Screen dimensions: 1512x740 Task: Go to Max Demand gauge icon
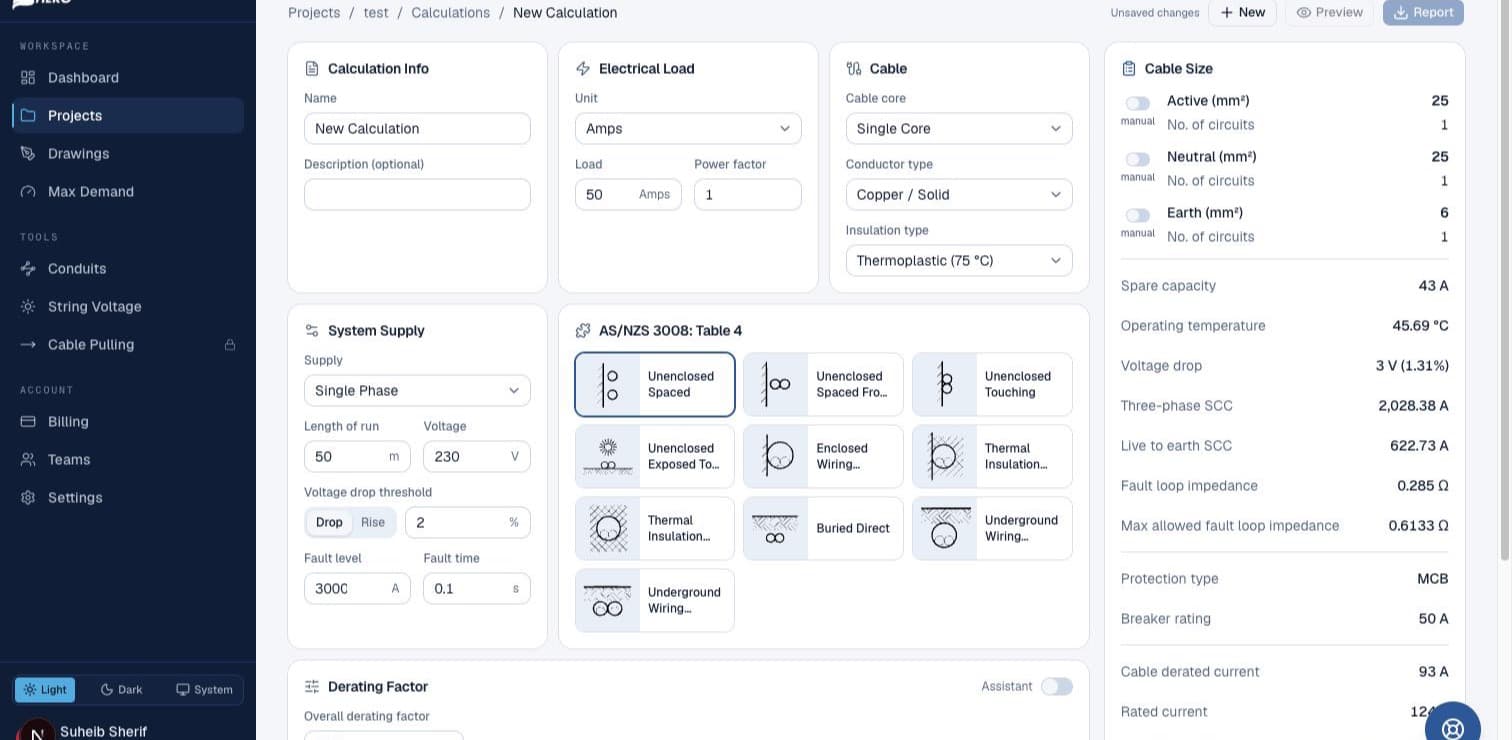pyautogui.click(x=28, y=191)
